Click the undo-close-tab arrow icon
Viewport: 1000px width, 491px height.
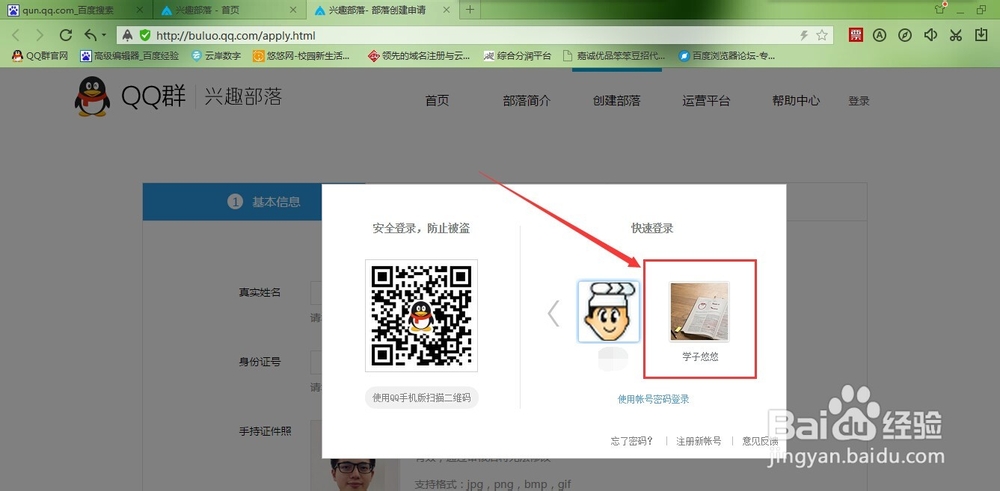[91, 35]
